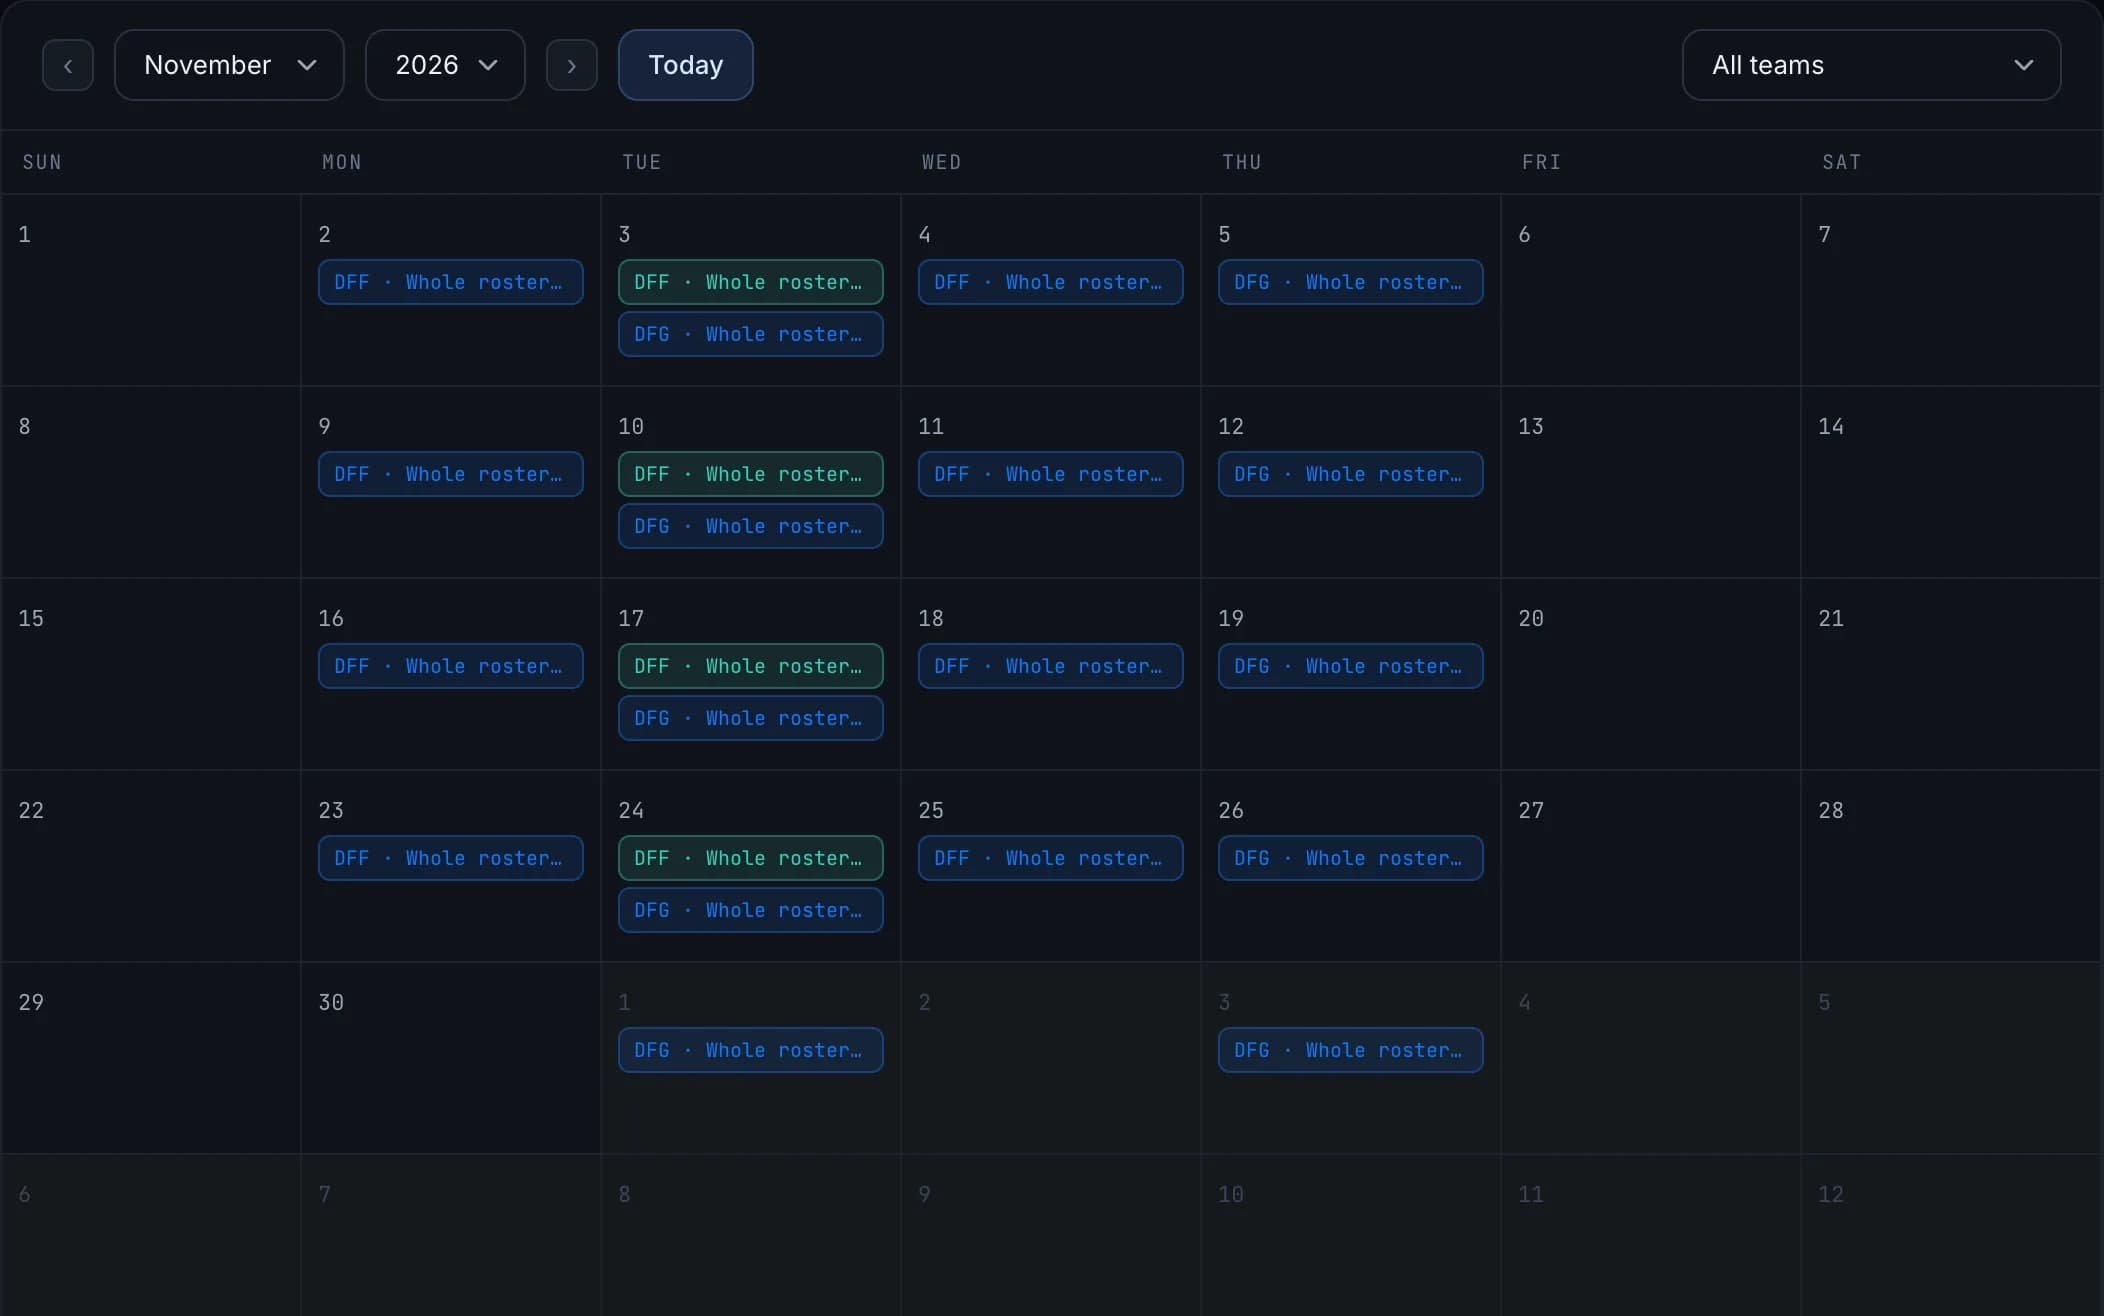Open DFG event on November 24
Image resolution: width=2104 pixels, height=1316 pixels.
[751, 910]
